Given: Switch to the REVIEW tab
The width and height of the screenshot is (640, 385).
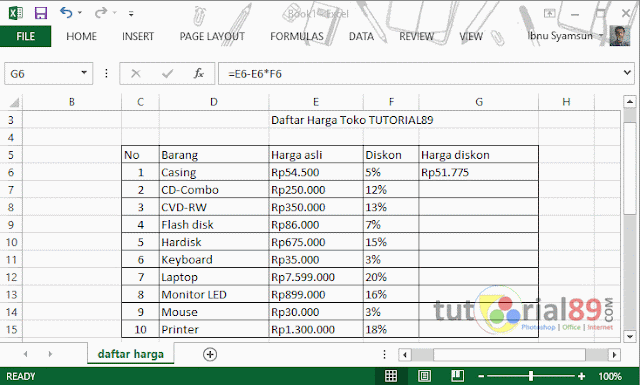Looking at the screenshot, I should 416,36.
